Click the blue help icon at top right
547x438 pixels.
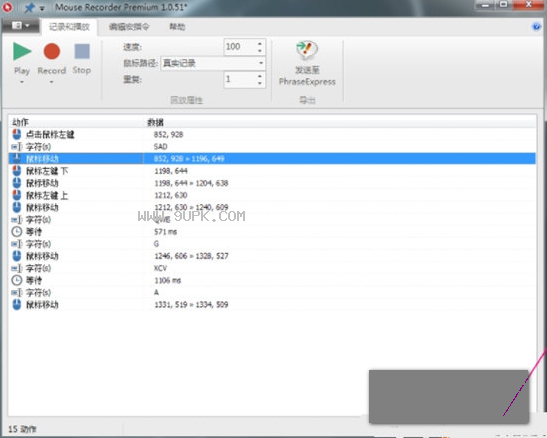click(x=536, y=27)
